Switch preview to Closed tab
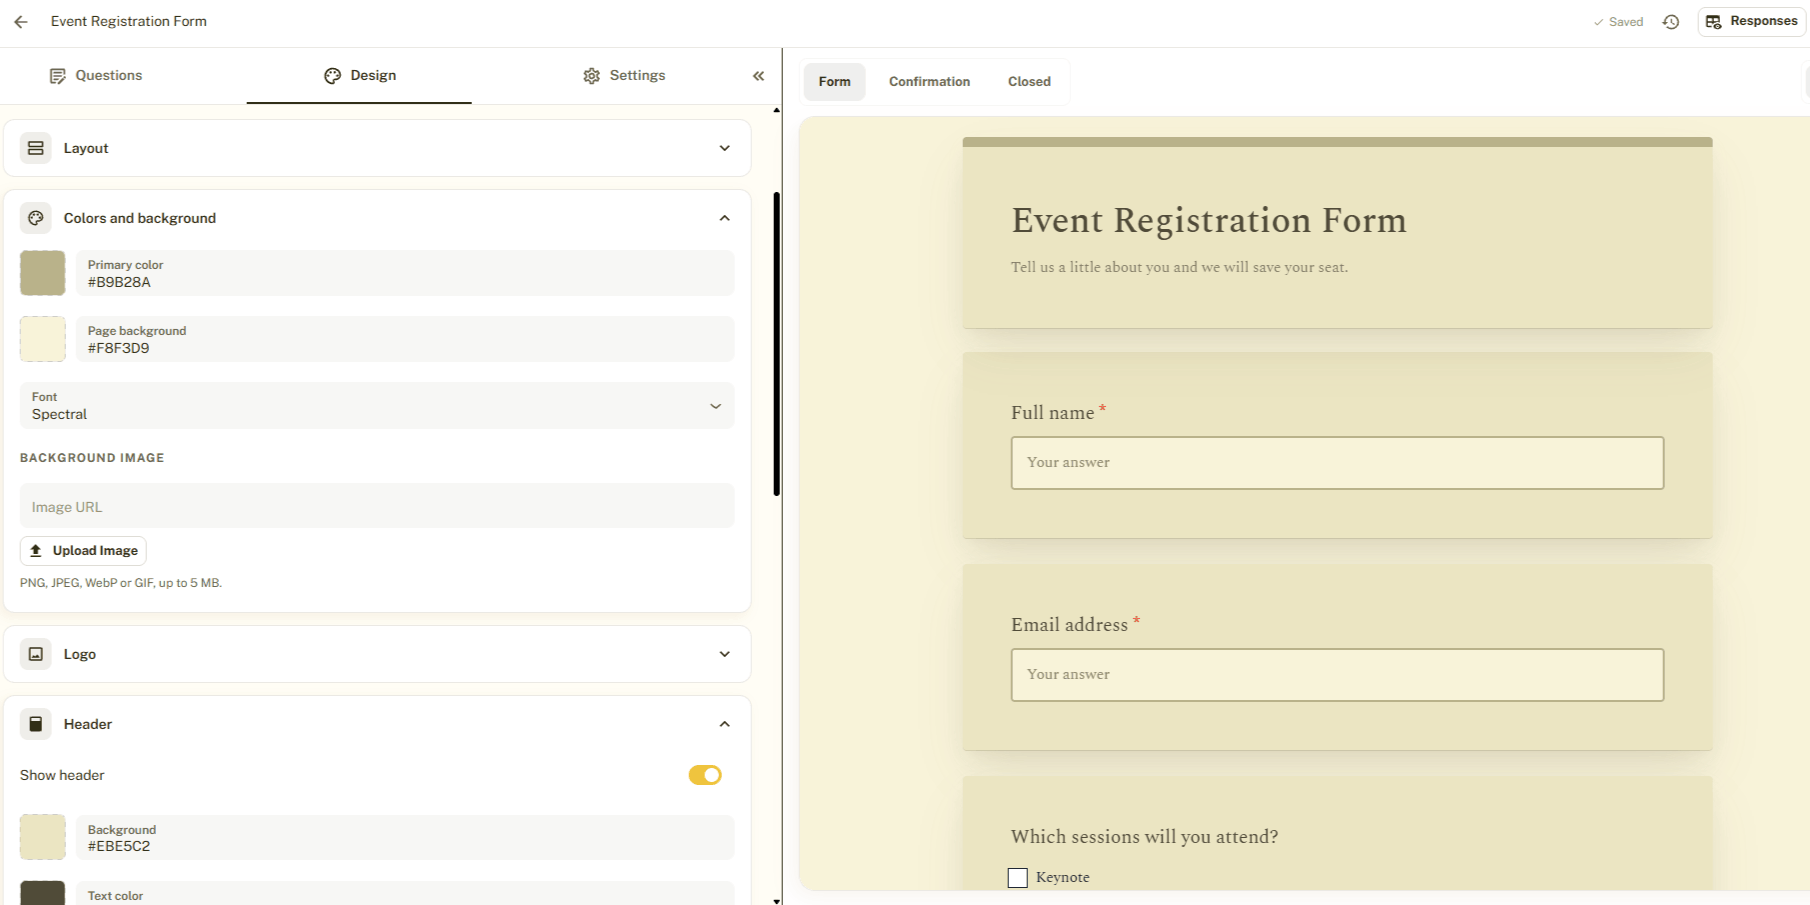1810x905 pixels. [x=1029, y=82]
